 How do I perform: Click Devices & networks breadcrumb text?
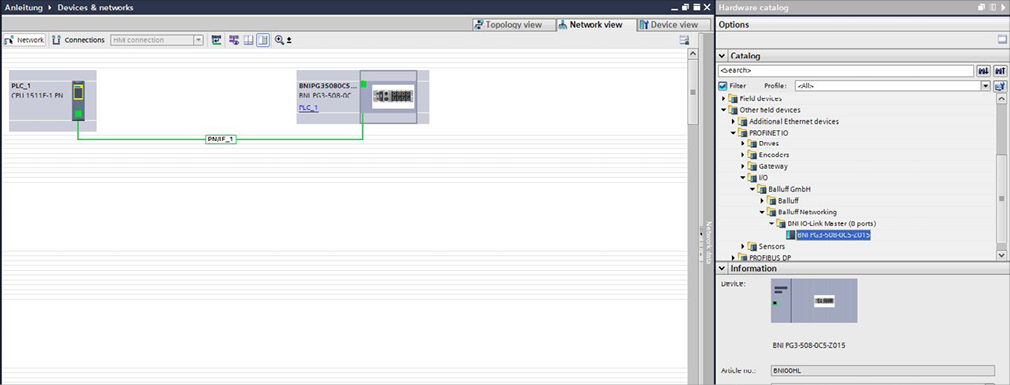[95, 8]
